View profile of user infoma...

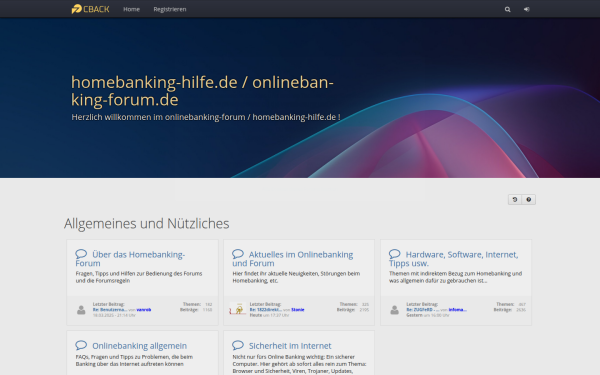point(458,310)
